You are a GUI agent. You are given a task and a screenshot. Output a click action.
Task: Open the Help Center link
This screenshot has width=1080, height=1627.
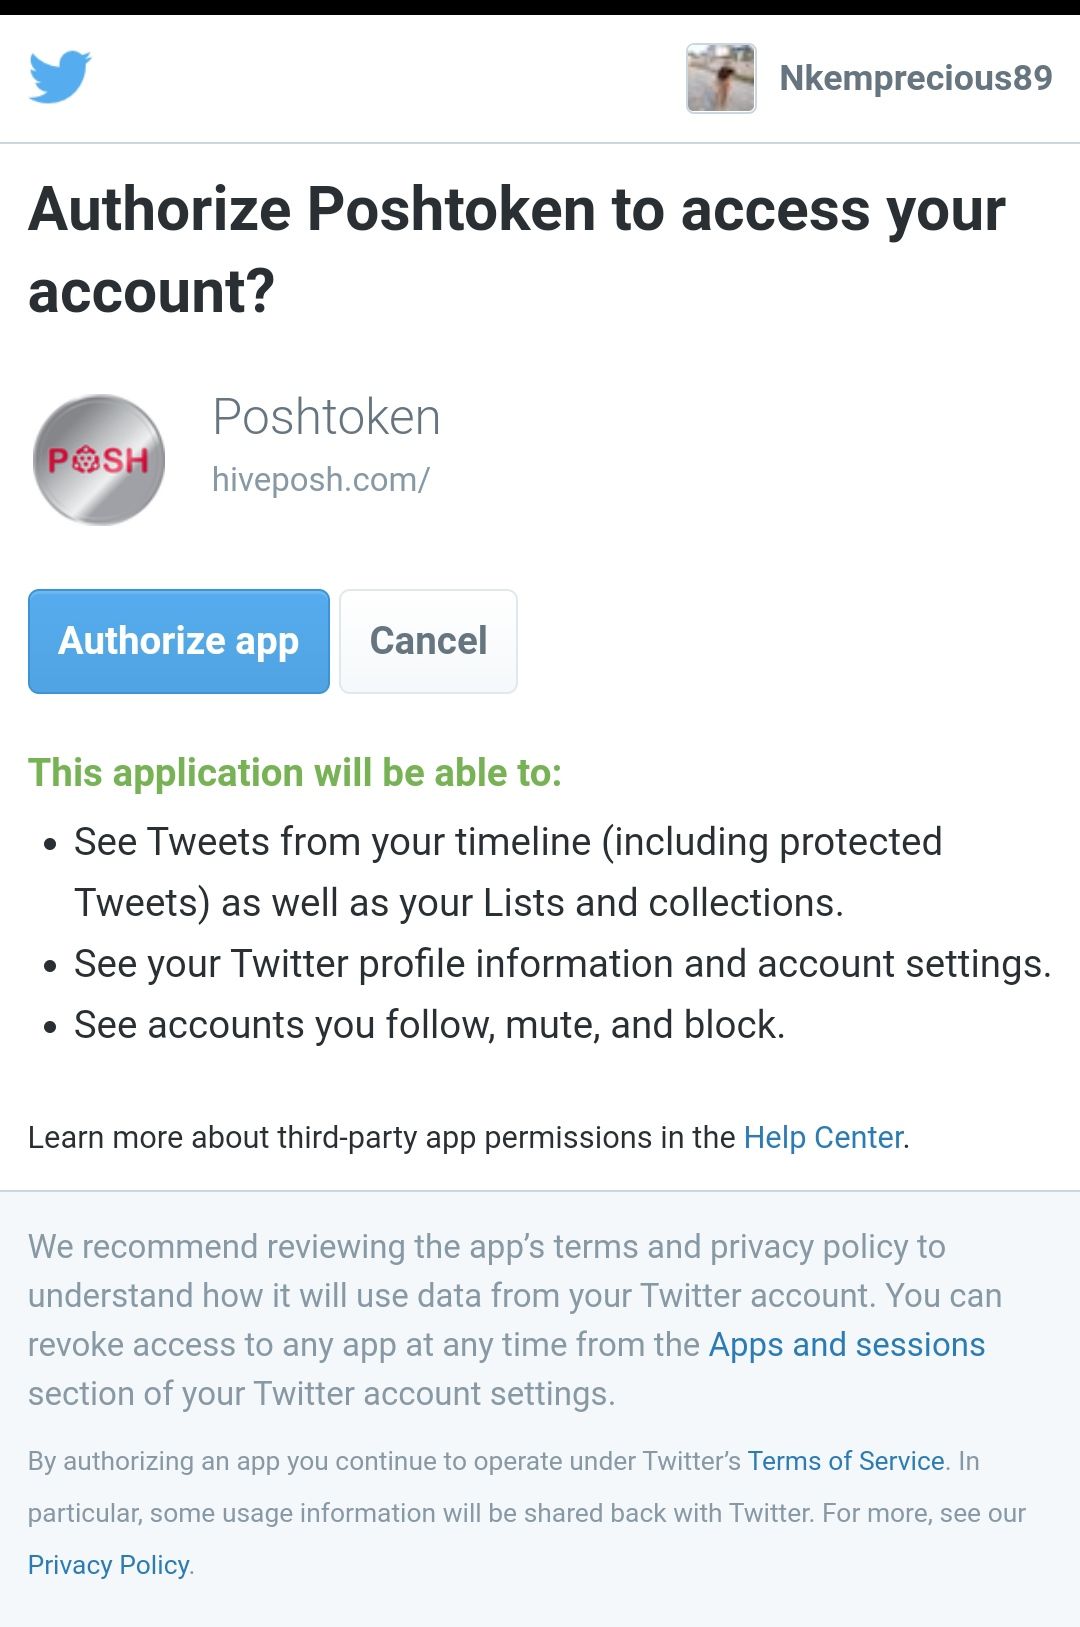point(824,1137)
